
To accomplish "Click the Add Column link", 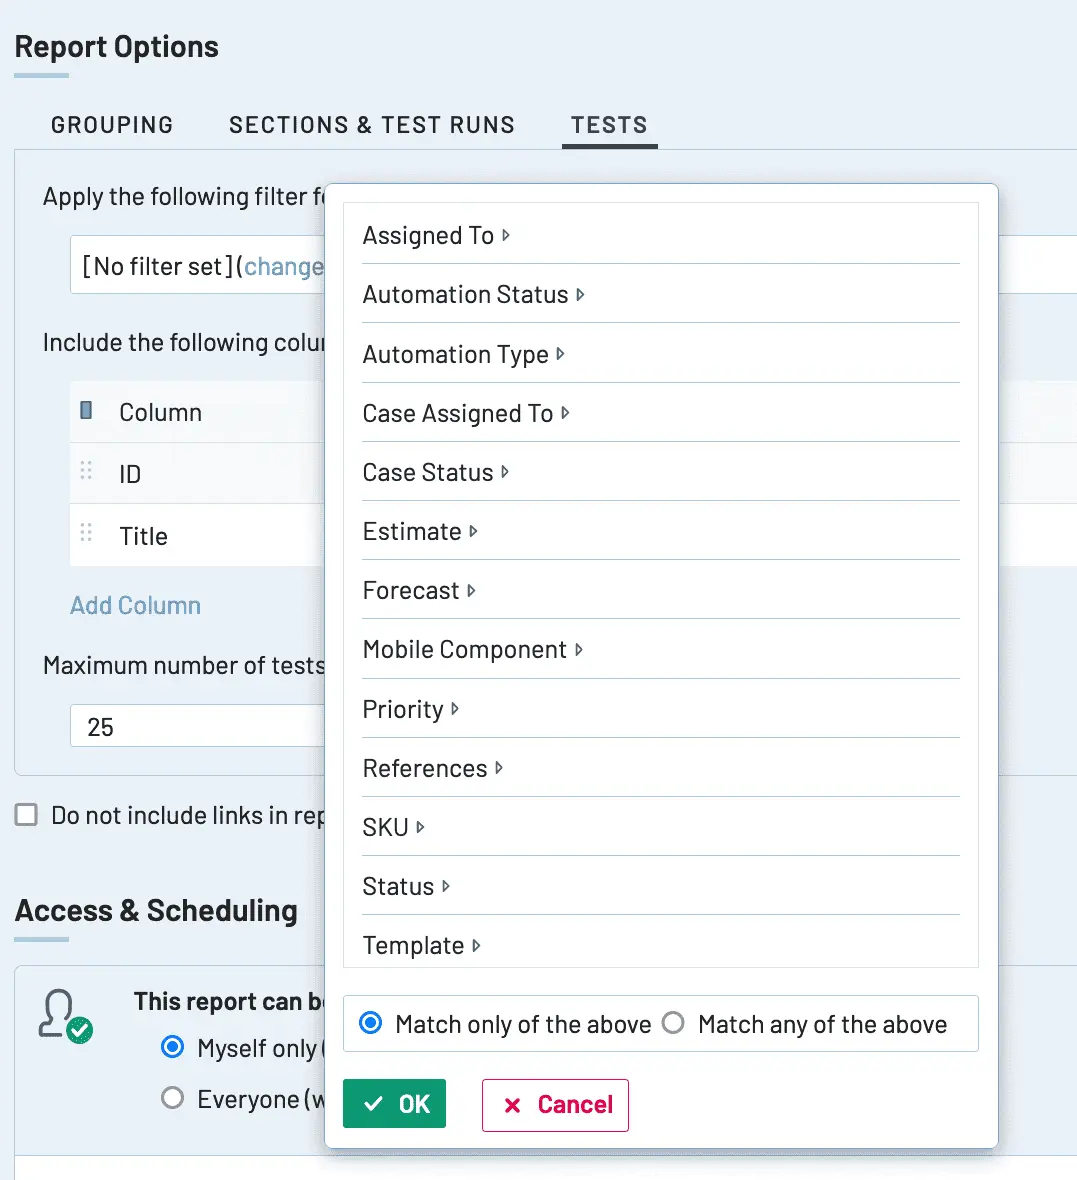I will pos(135,606).
